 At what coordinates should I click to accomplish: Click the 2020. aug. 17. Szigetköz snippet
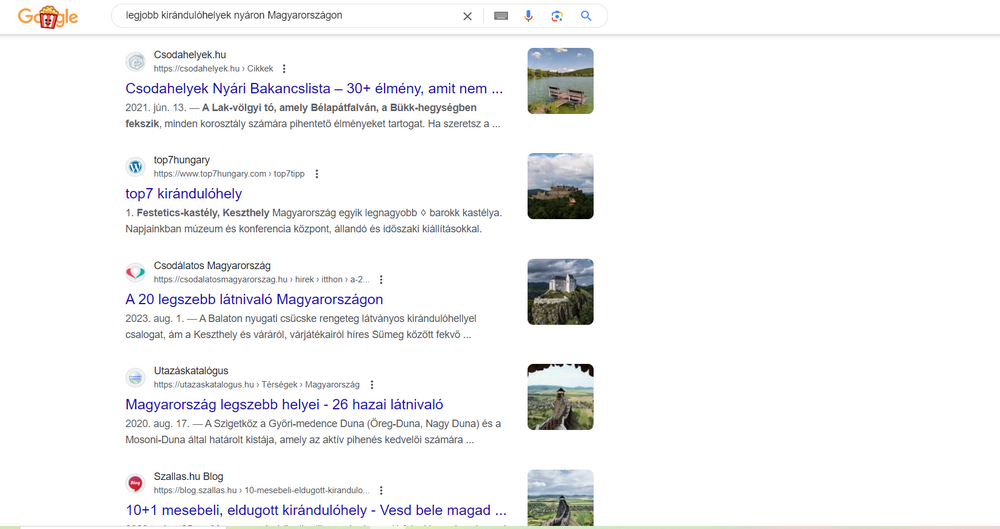click(313, 432)
